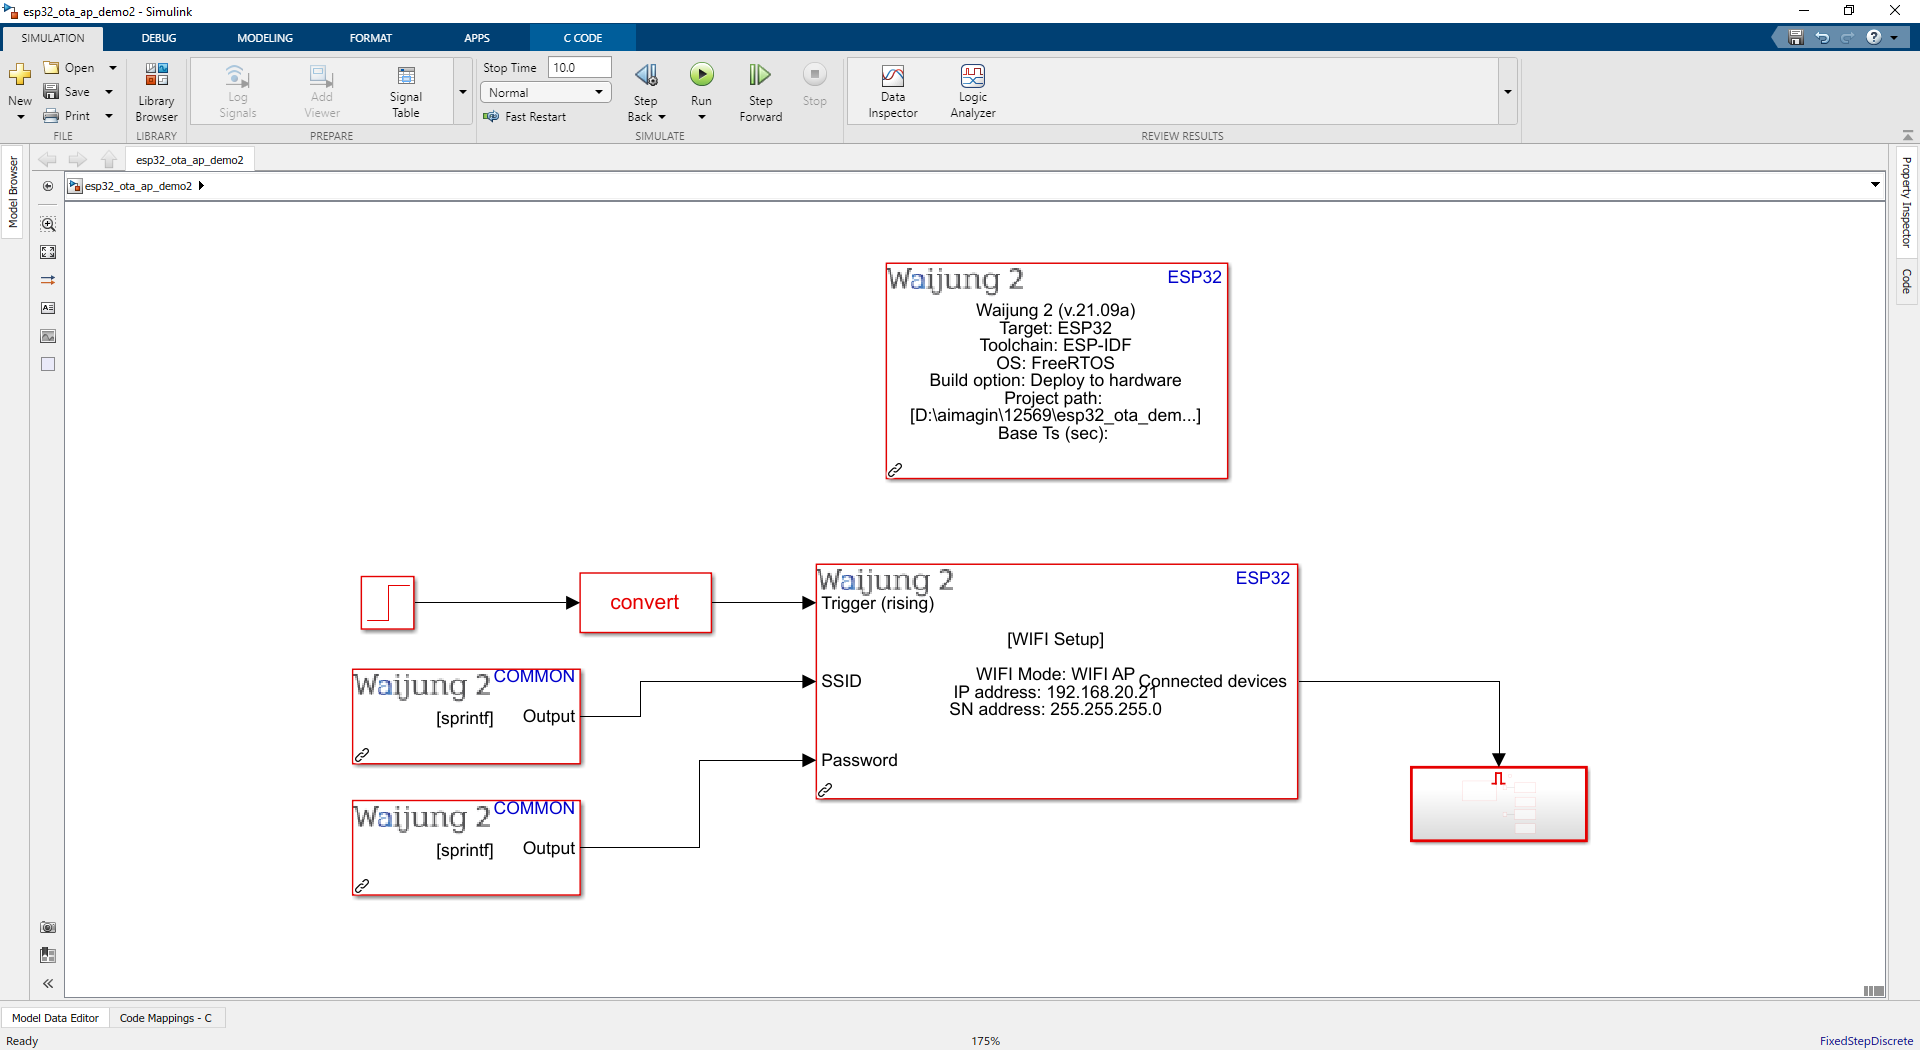Click the Stop simulation icon

coord(815,75)
